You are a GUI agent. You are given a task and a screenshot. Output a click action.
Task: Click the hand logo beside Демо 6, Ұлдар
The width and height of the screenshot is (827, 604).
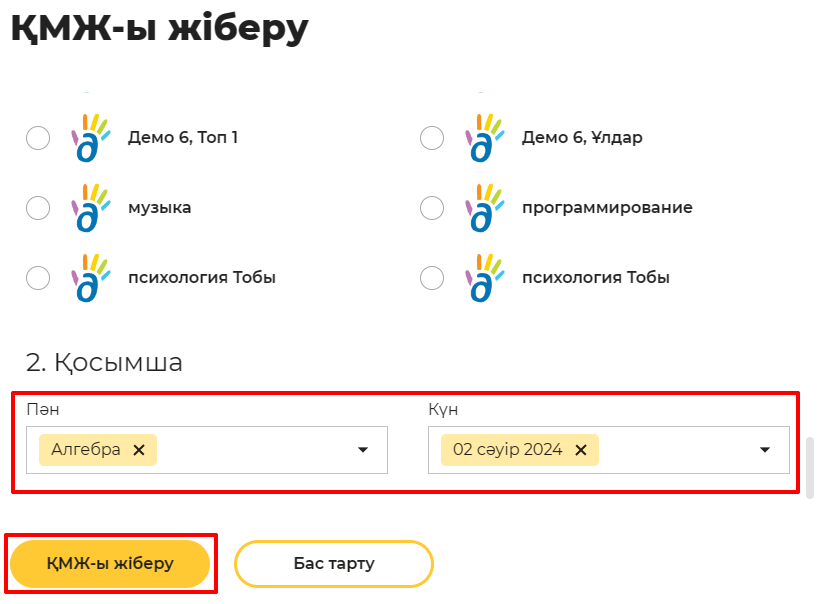(x=485, y=138)
